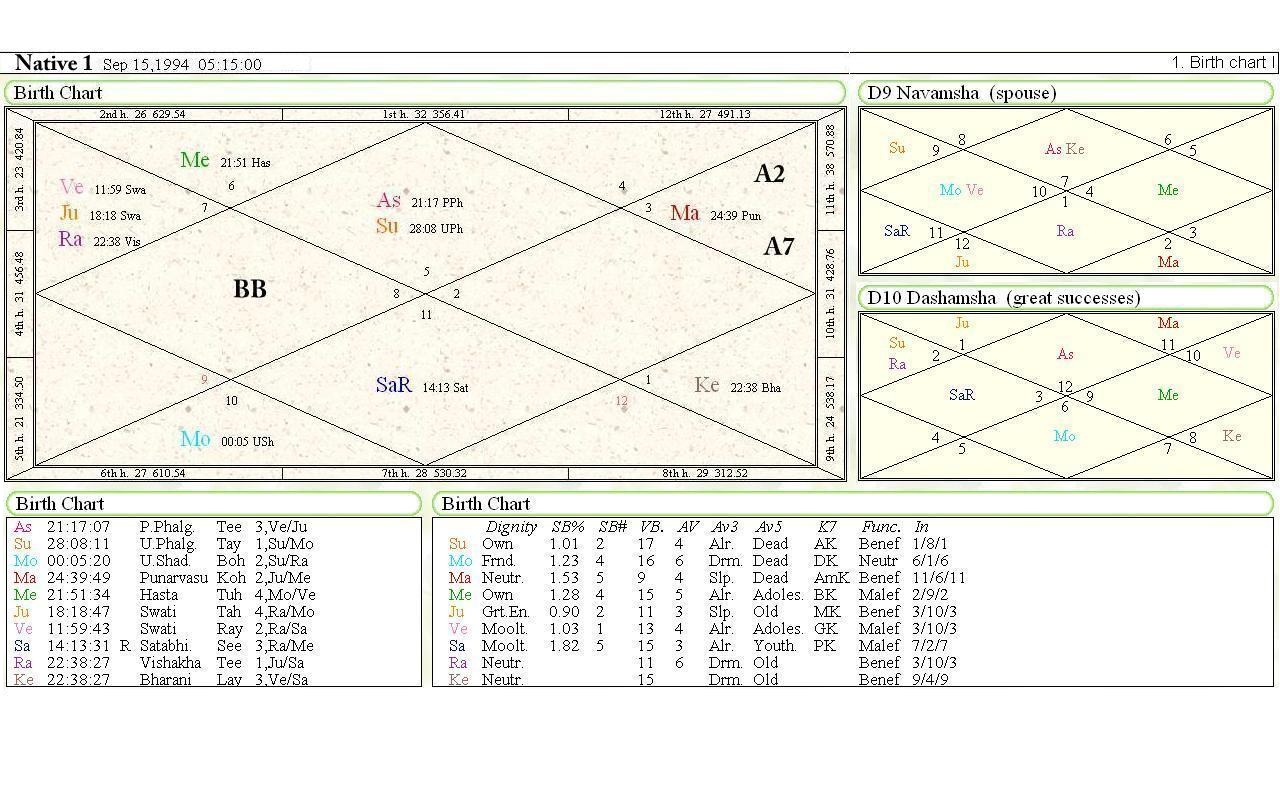Click Mo 00:05 USh in the main chart
This screenshot has width=1280, height=800.
coord(227,440)
